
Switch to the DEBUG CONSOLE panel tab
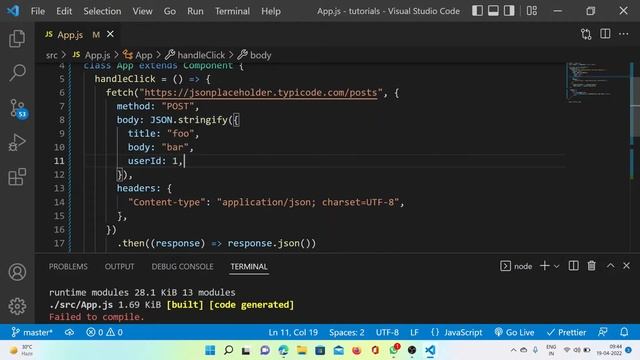182,267
